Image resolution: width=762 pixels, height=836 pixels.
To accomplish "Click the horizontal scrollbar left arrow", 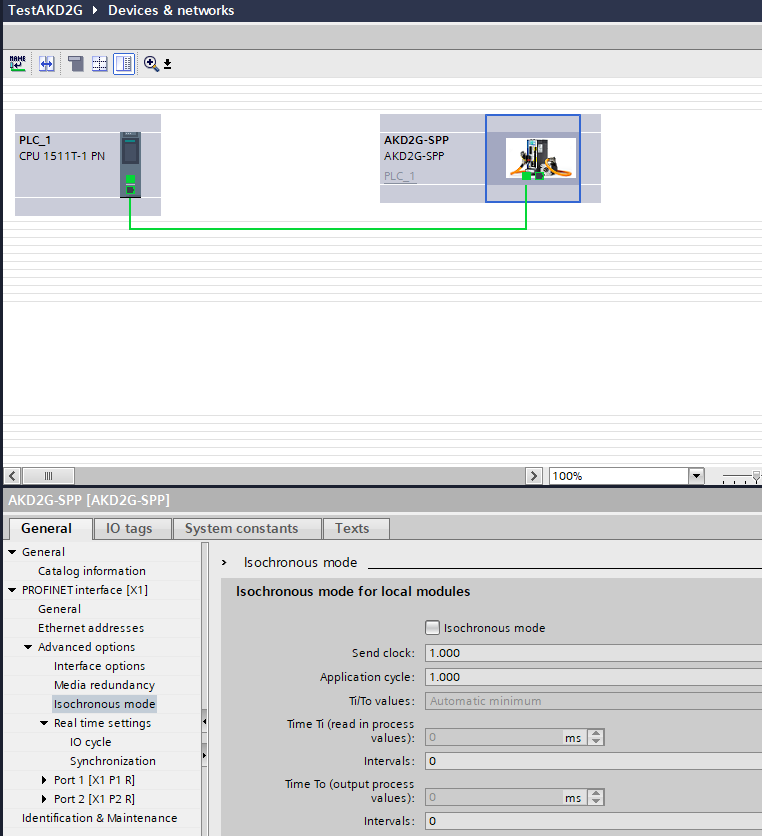I will [x=12, y=476].
